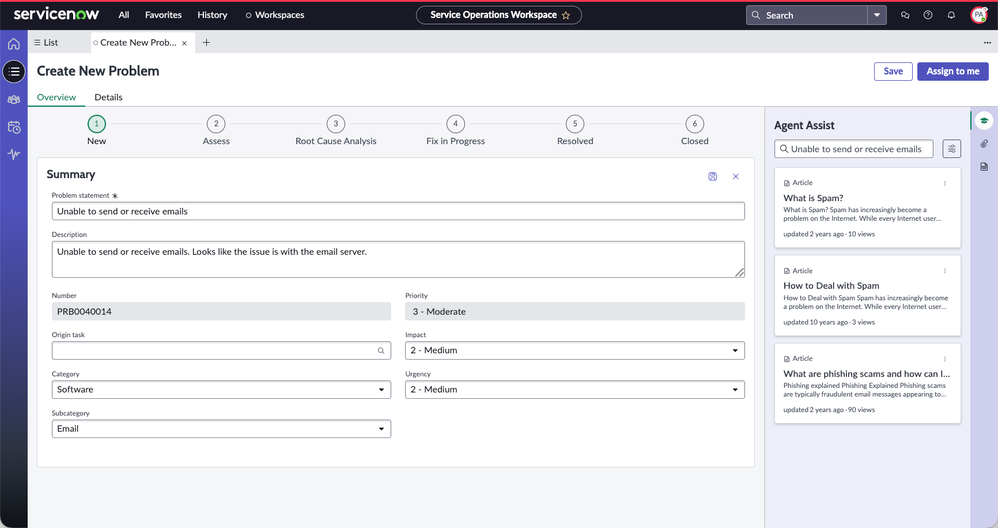Image resolution: width=998 pixels, height=528 pixels.
Task: Open options for How to Deal with Spam article
Action: (945, 271)
